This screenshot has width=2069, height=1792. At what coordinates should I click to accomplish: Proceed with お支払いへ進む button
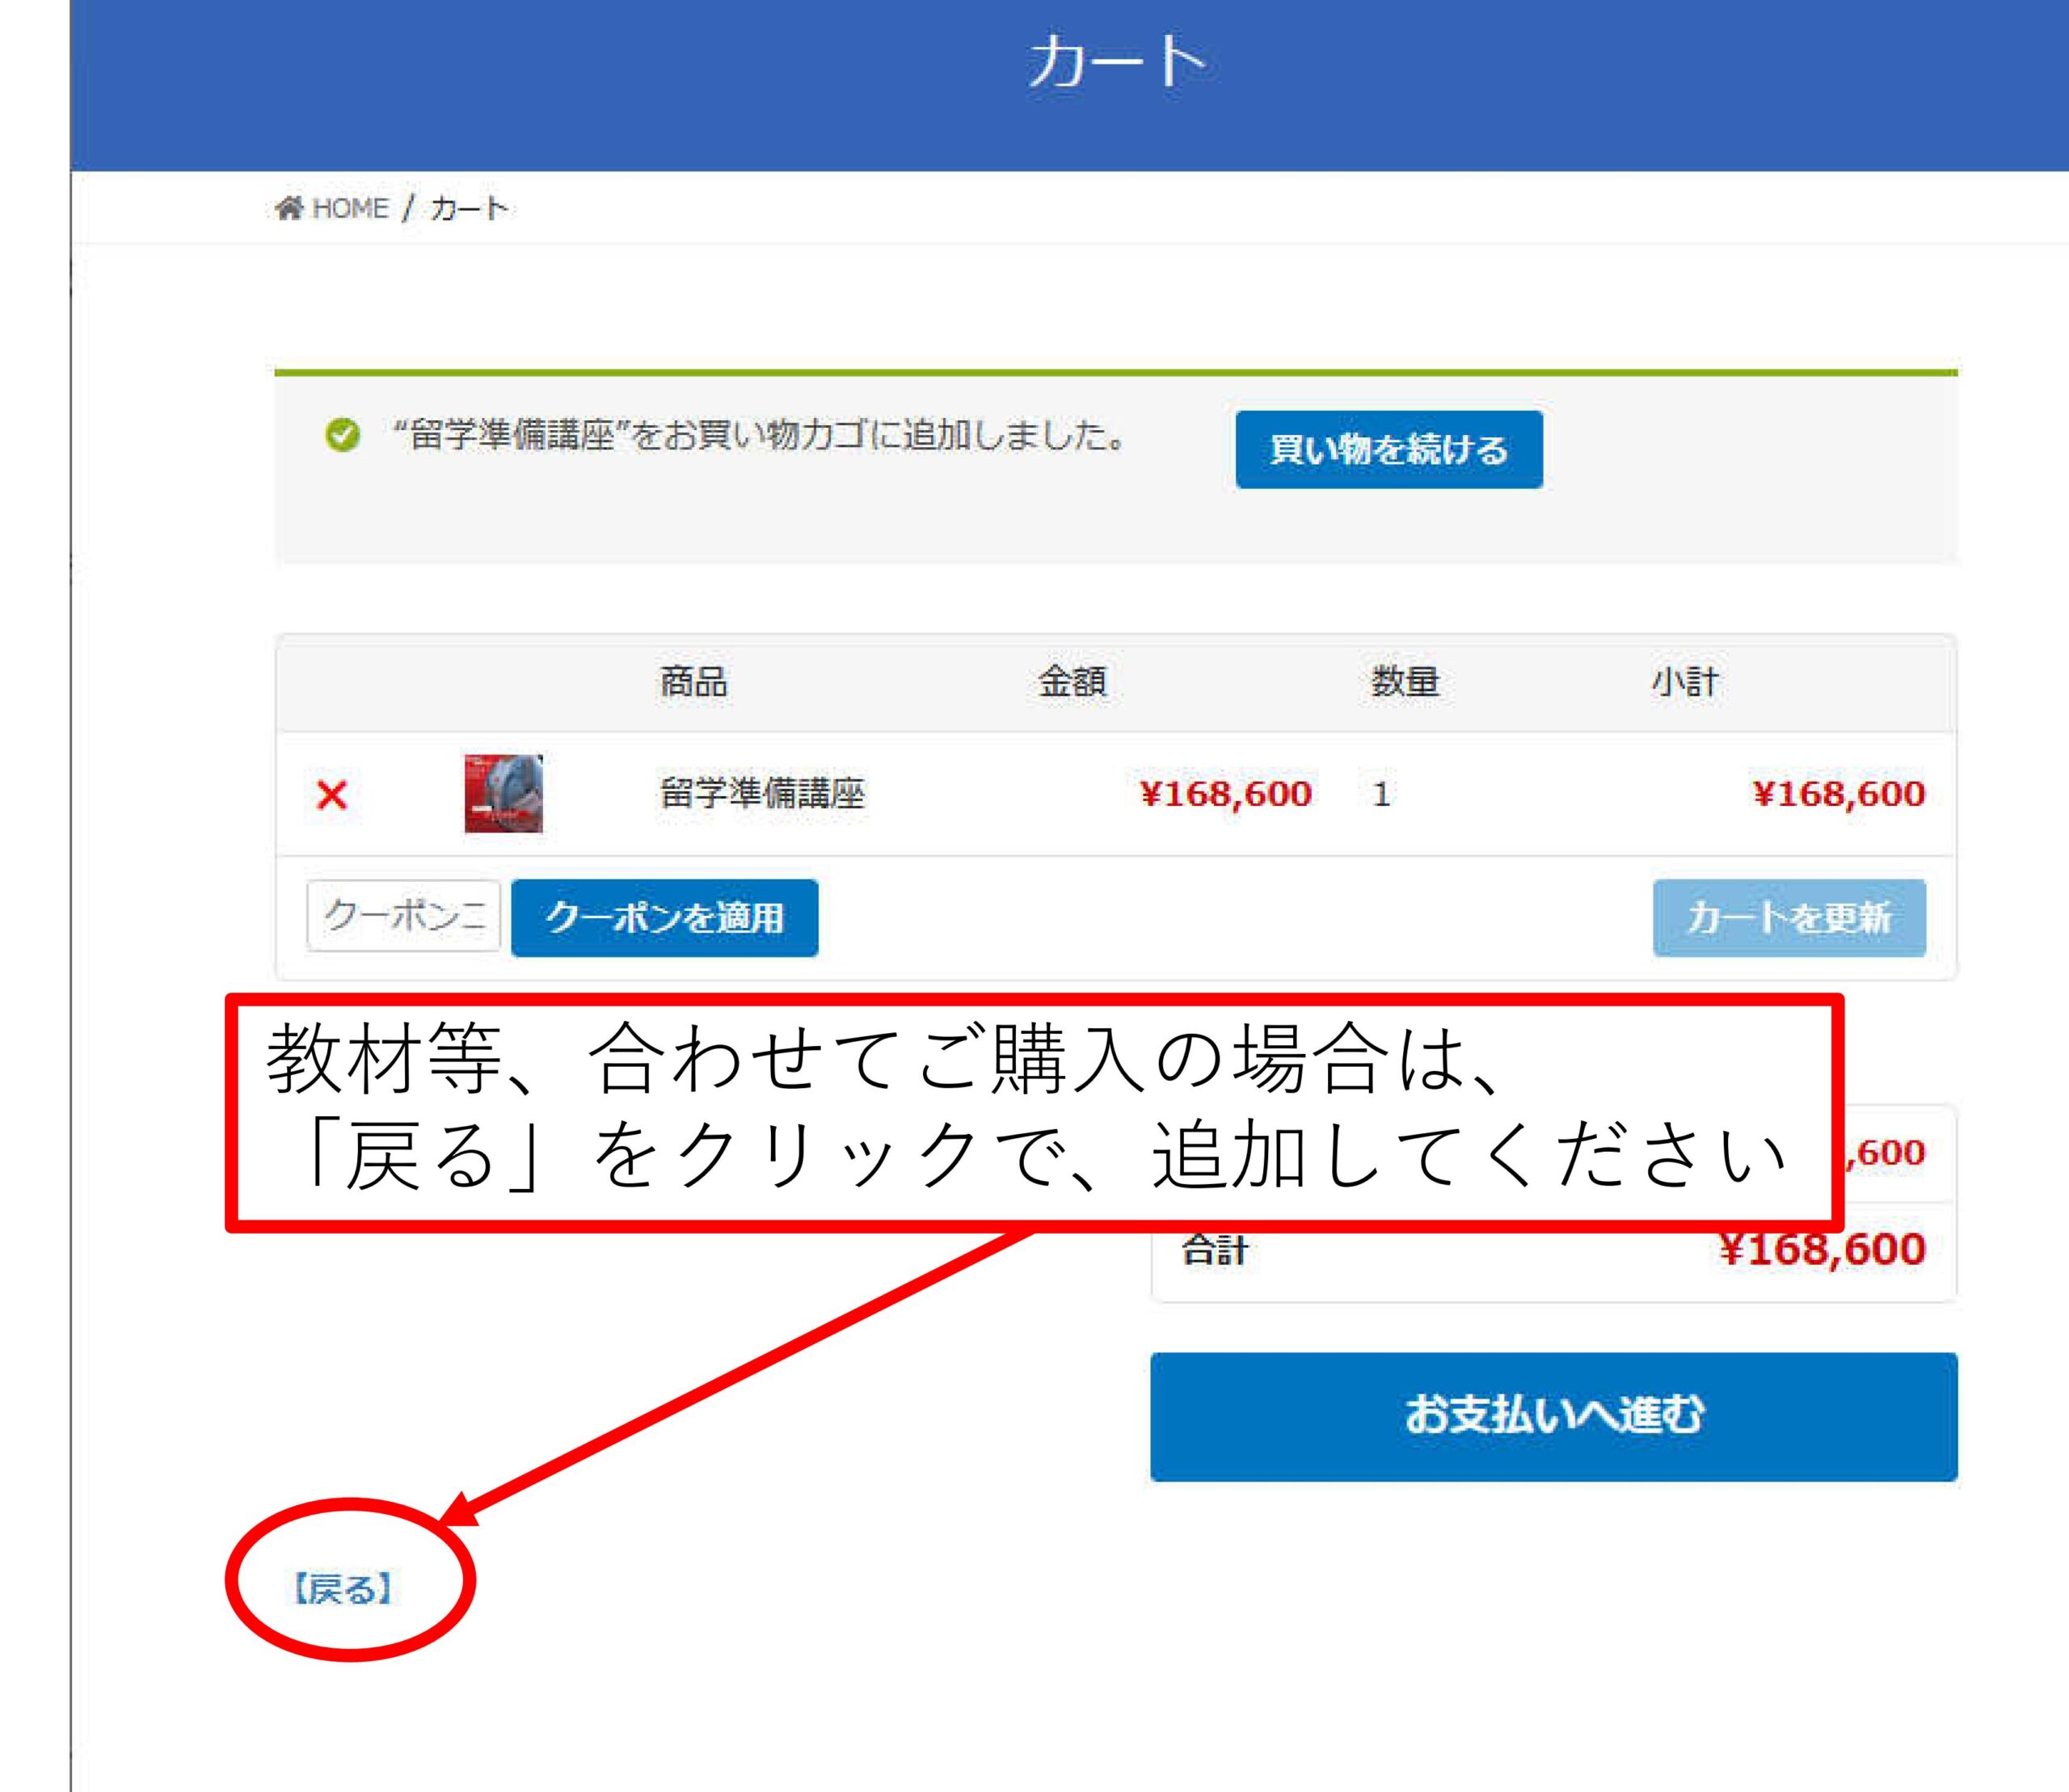pos(1553,1416)
